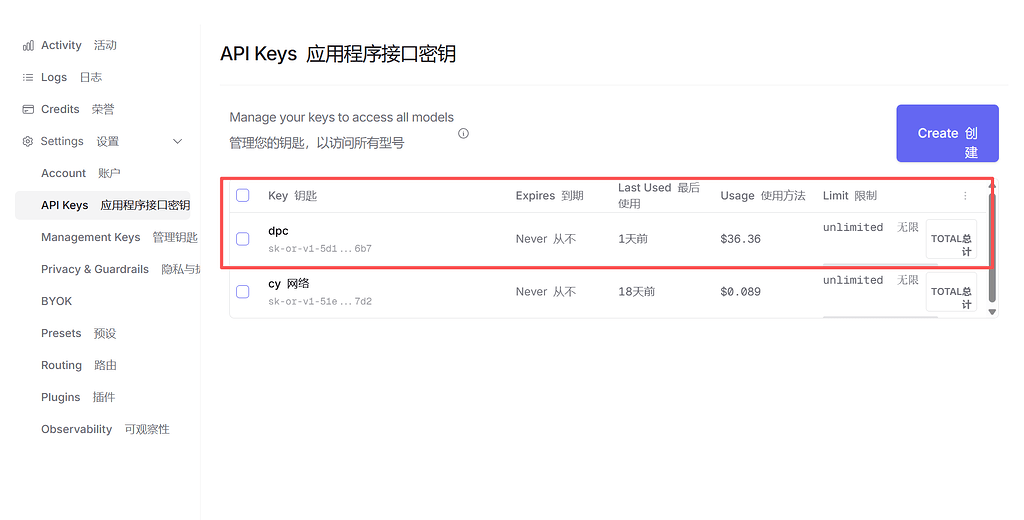The height and width of the screenshot is (520, 1024).
Task: Click the Create key button
Action: point(947,133)
